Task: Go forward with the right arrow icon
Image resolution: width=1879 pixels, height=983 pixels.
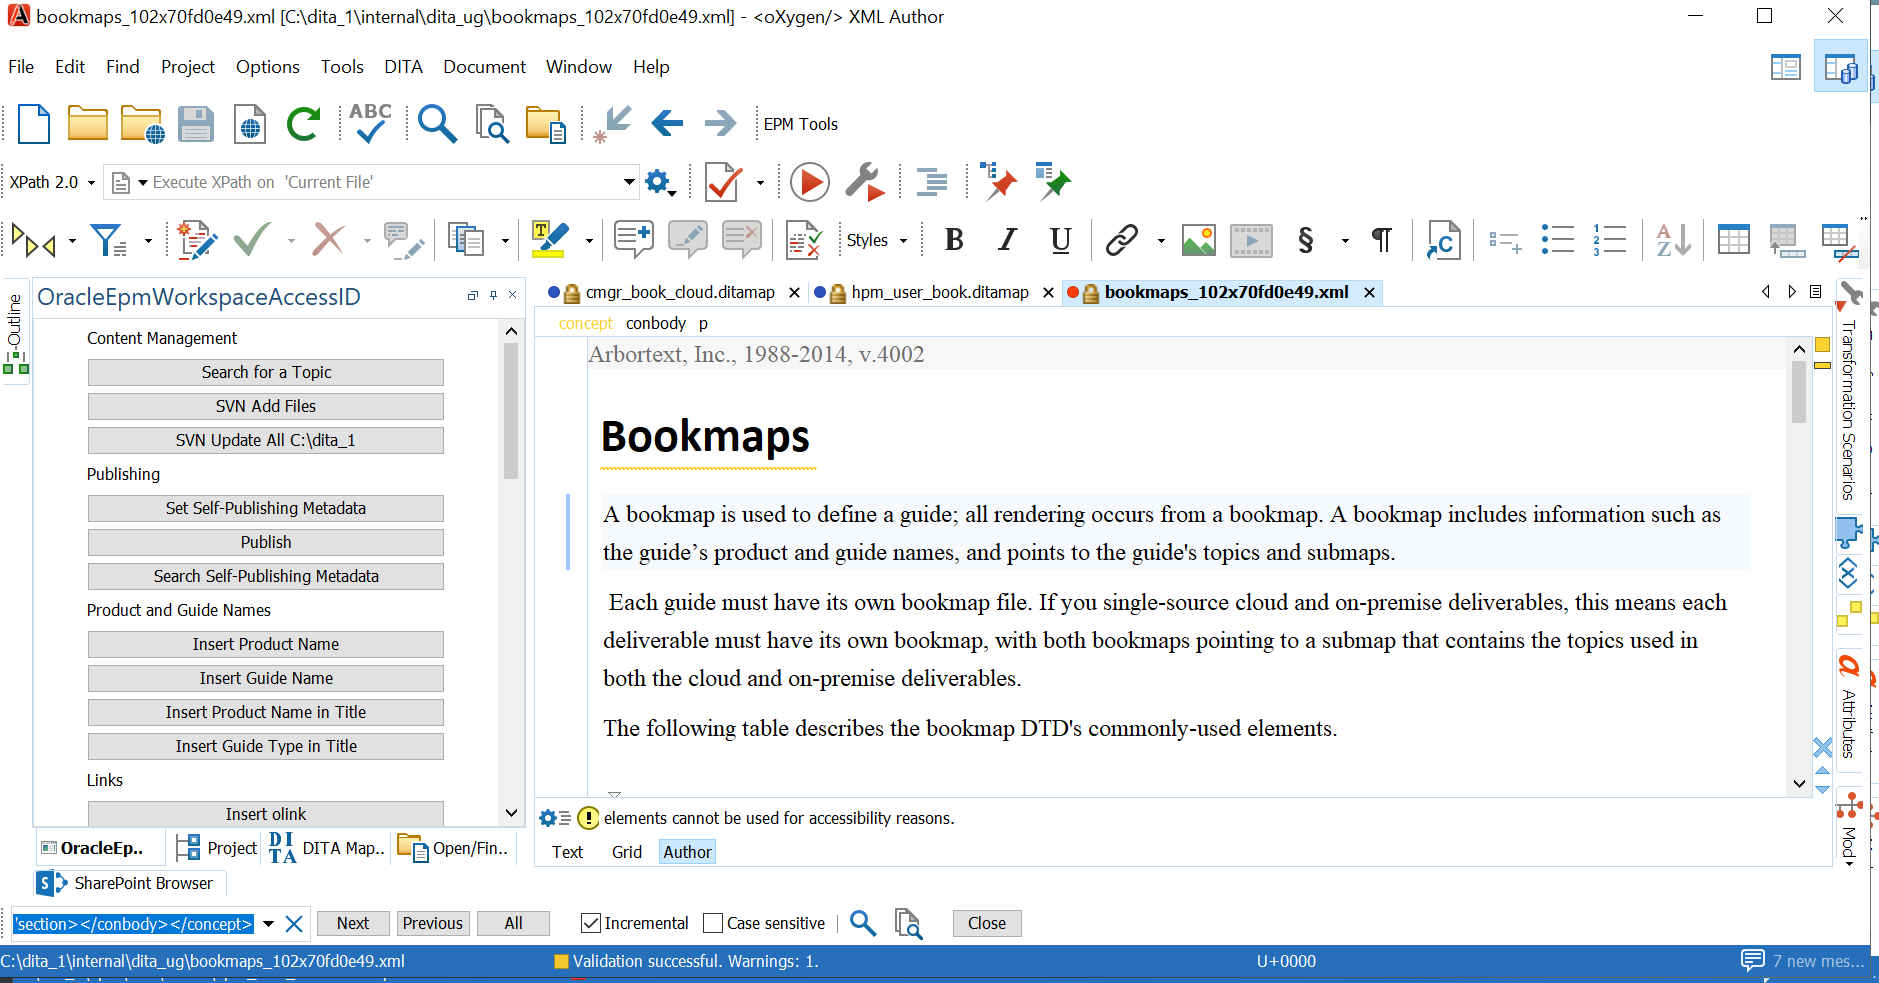Action: (x=720, y=124)
